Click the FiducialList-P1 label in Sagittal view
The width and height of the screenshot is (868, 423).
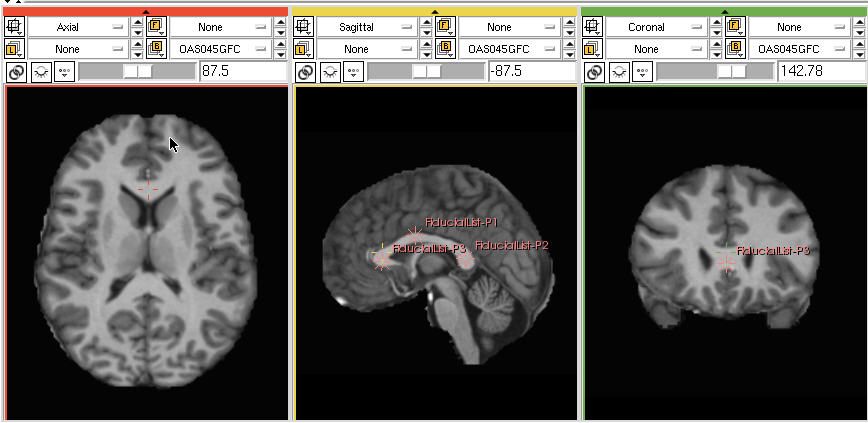pyautogui.click(x=461, y=221)
